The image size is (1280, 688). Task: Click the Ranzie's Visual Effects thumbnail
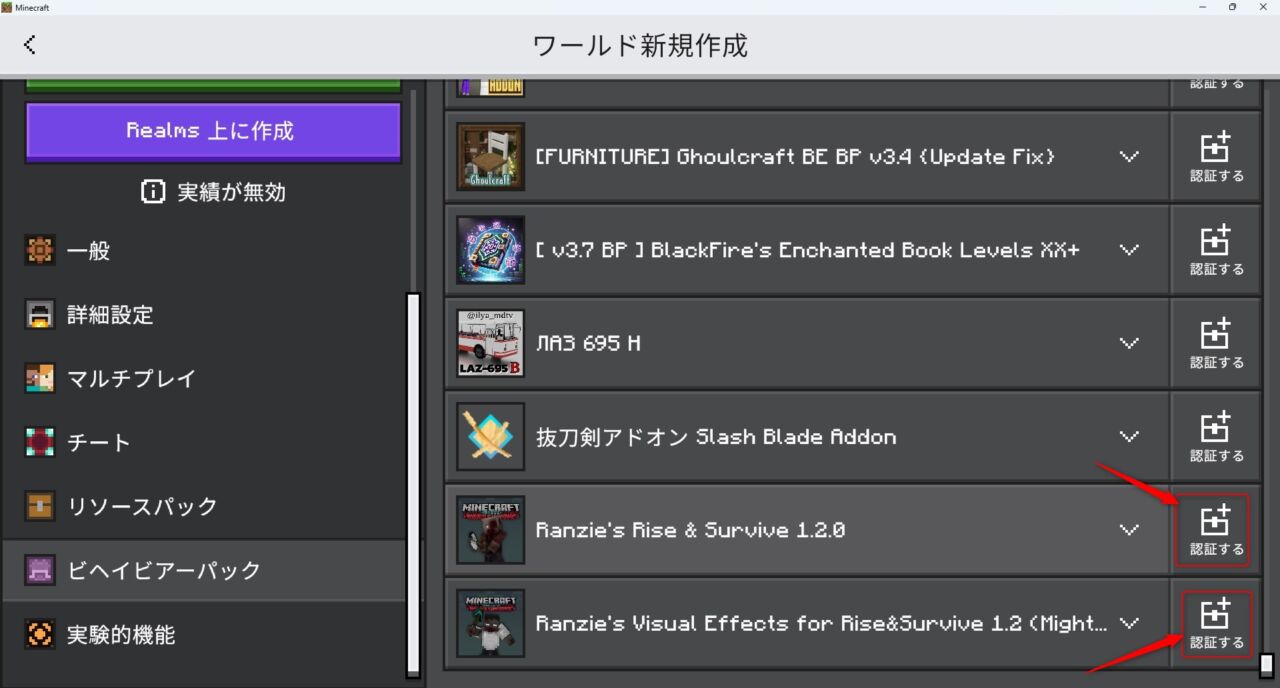pos(490,623)
